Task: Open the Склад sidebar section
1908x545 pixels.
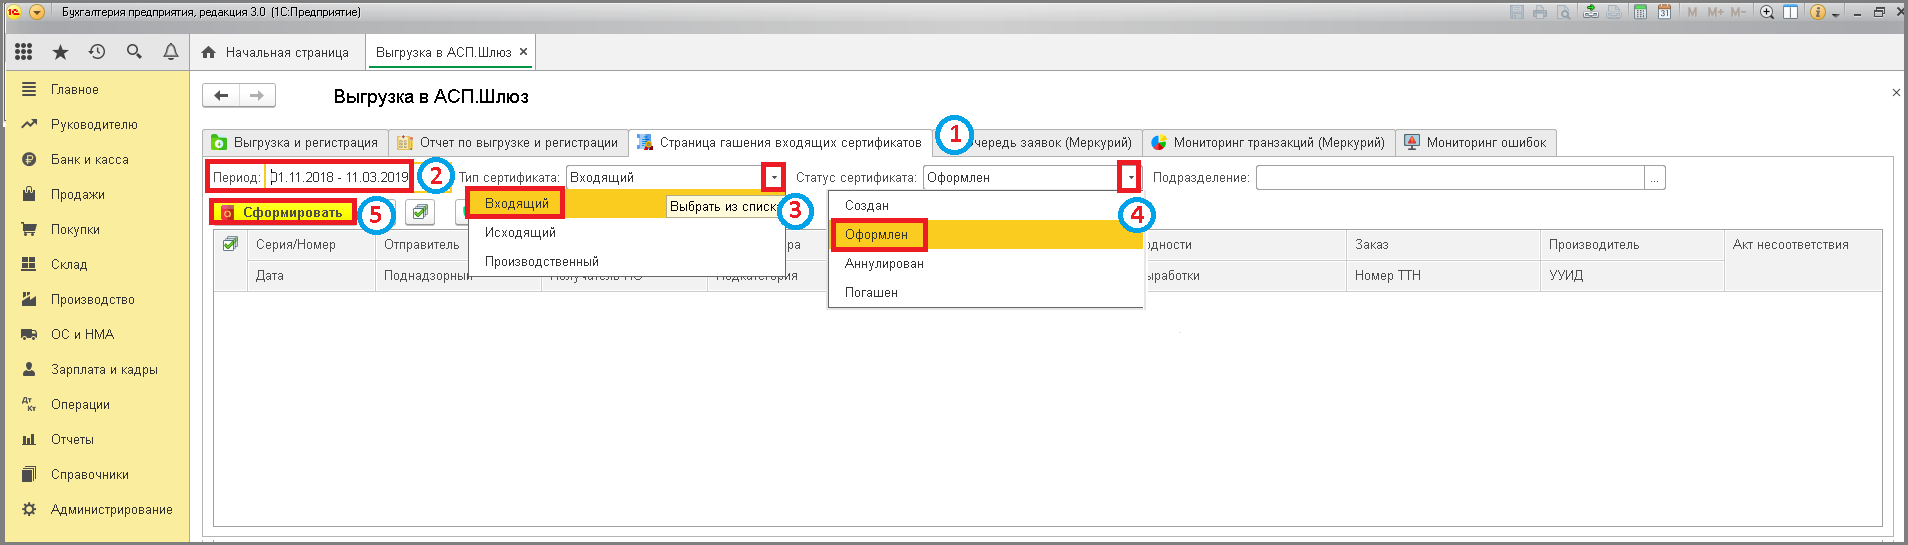Action: coord(97,264)
